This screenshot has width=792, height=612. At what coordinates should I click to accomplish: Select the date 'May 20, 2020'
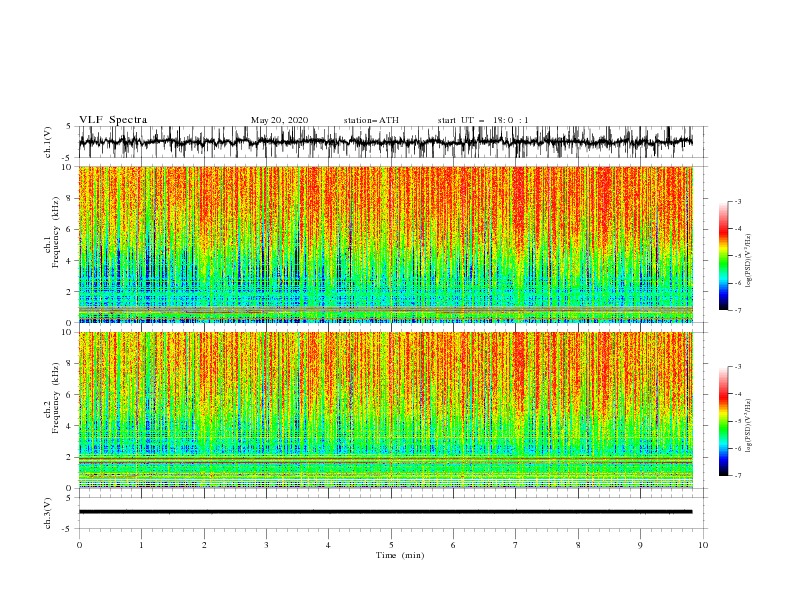coord(279,120)
